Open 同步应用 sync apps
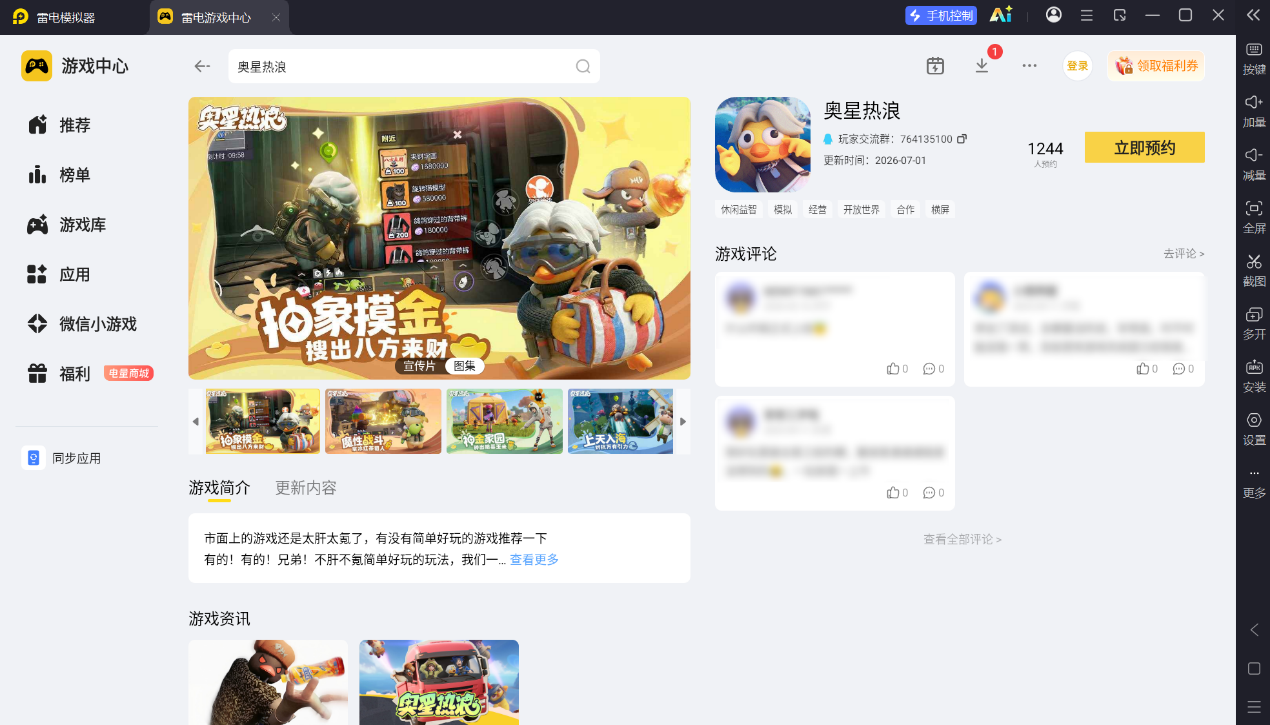 click(62, 458)
